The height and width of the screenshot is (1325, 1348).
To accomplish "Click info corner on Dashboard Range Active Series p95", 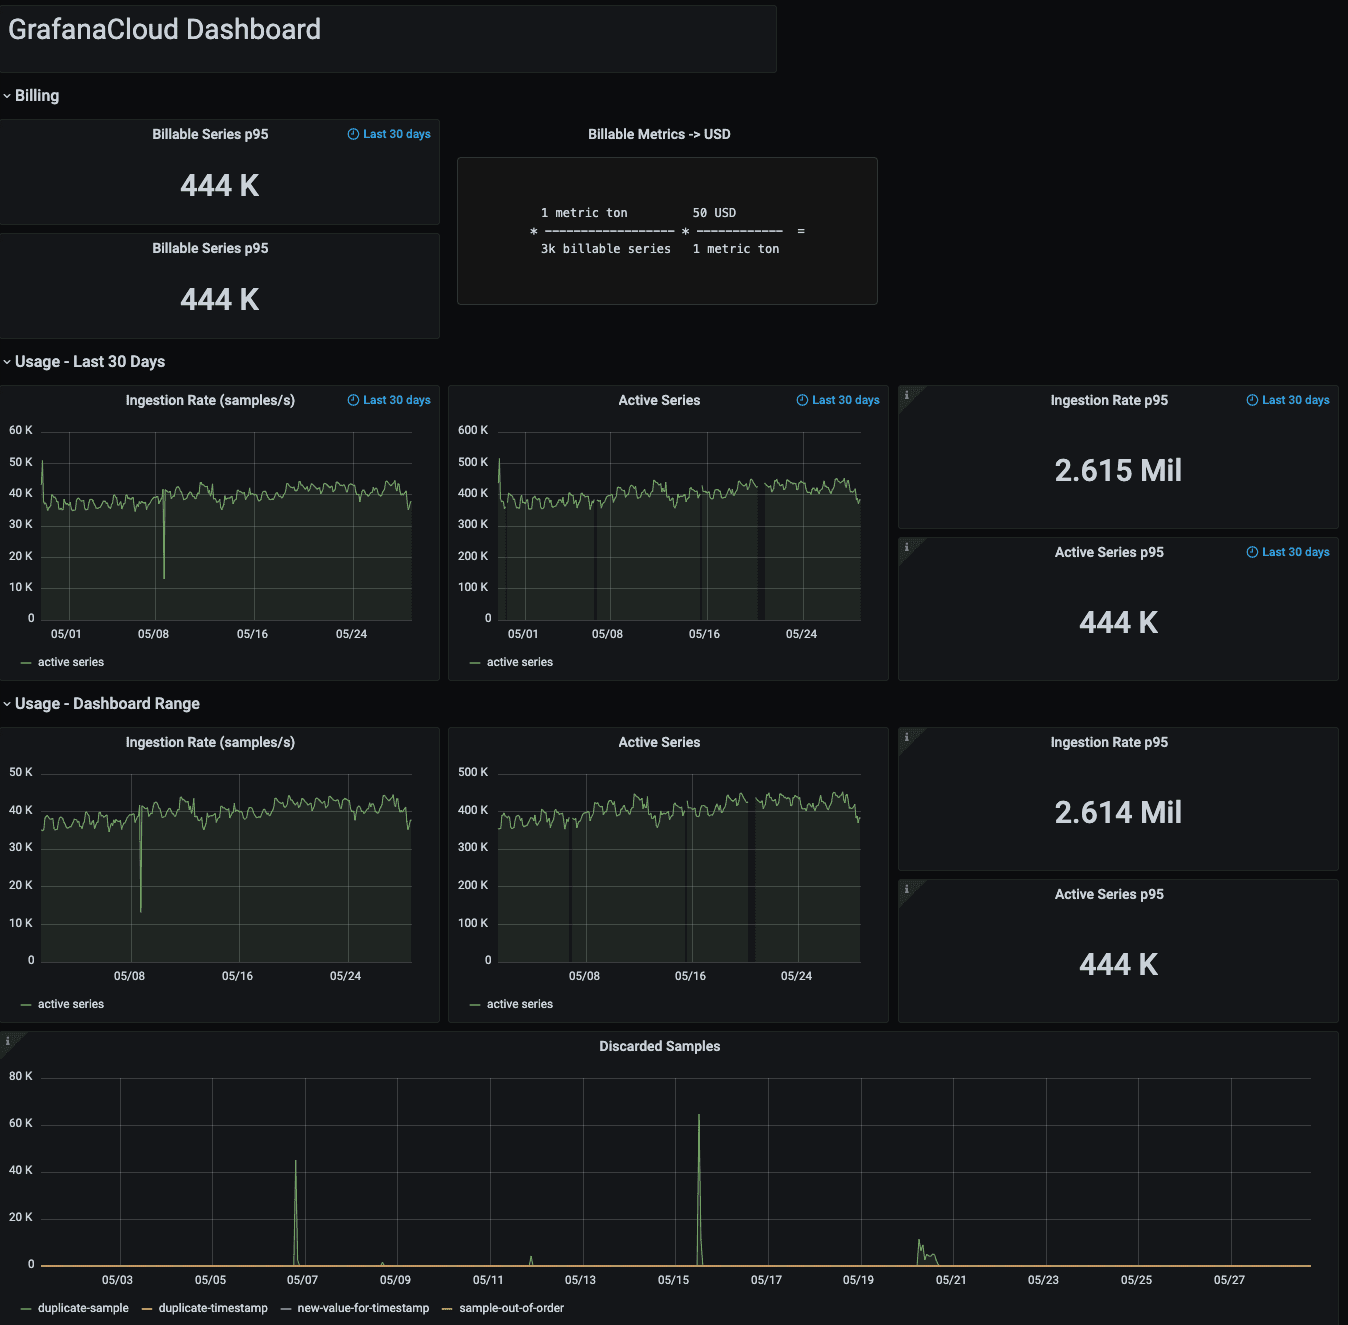I will tap(906, 889).
